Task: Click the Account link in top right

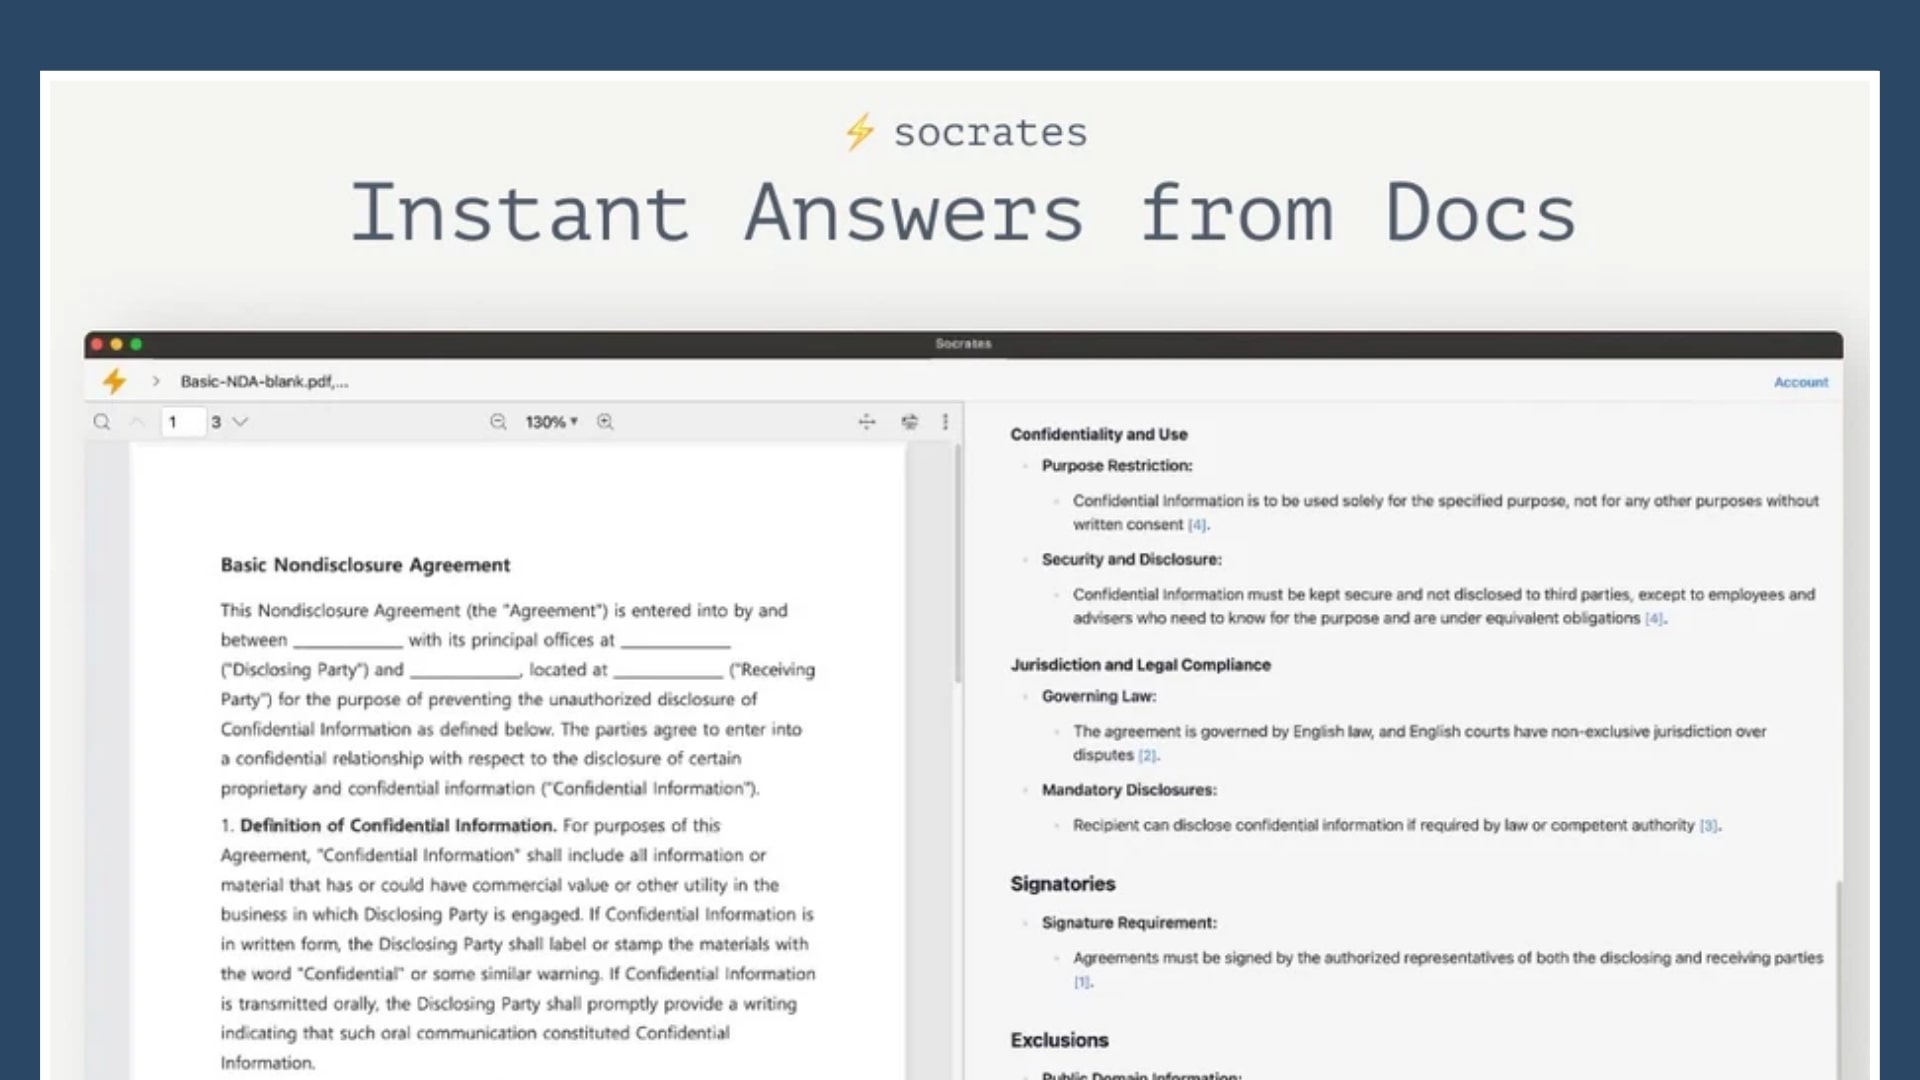Action: (x=1797, y=381)
